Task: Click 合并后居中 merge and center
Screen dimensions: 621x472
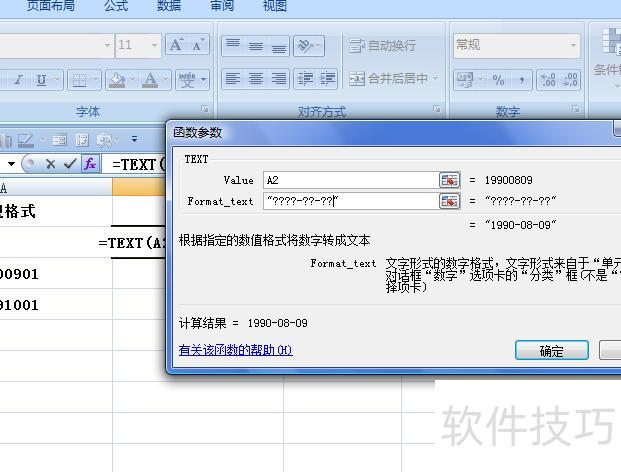Action: [x=388, y=78]
